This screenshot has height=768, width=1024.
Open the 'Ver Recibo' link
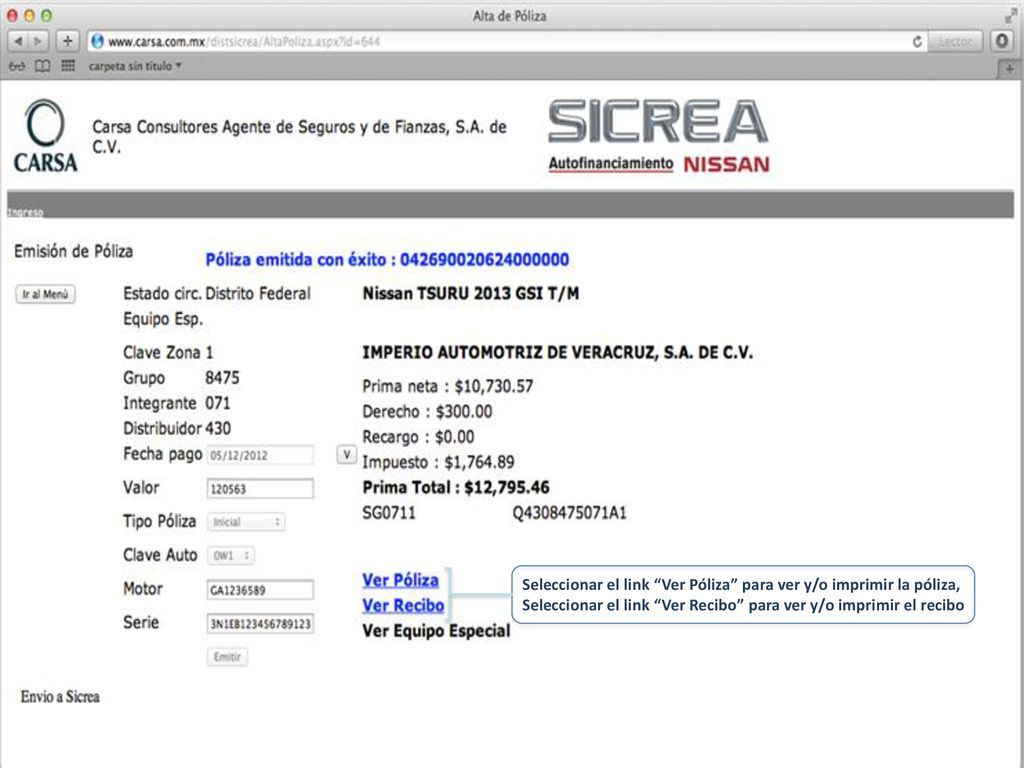[403, 605]
